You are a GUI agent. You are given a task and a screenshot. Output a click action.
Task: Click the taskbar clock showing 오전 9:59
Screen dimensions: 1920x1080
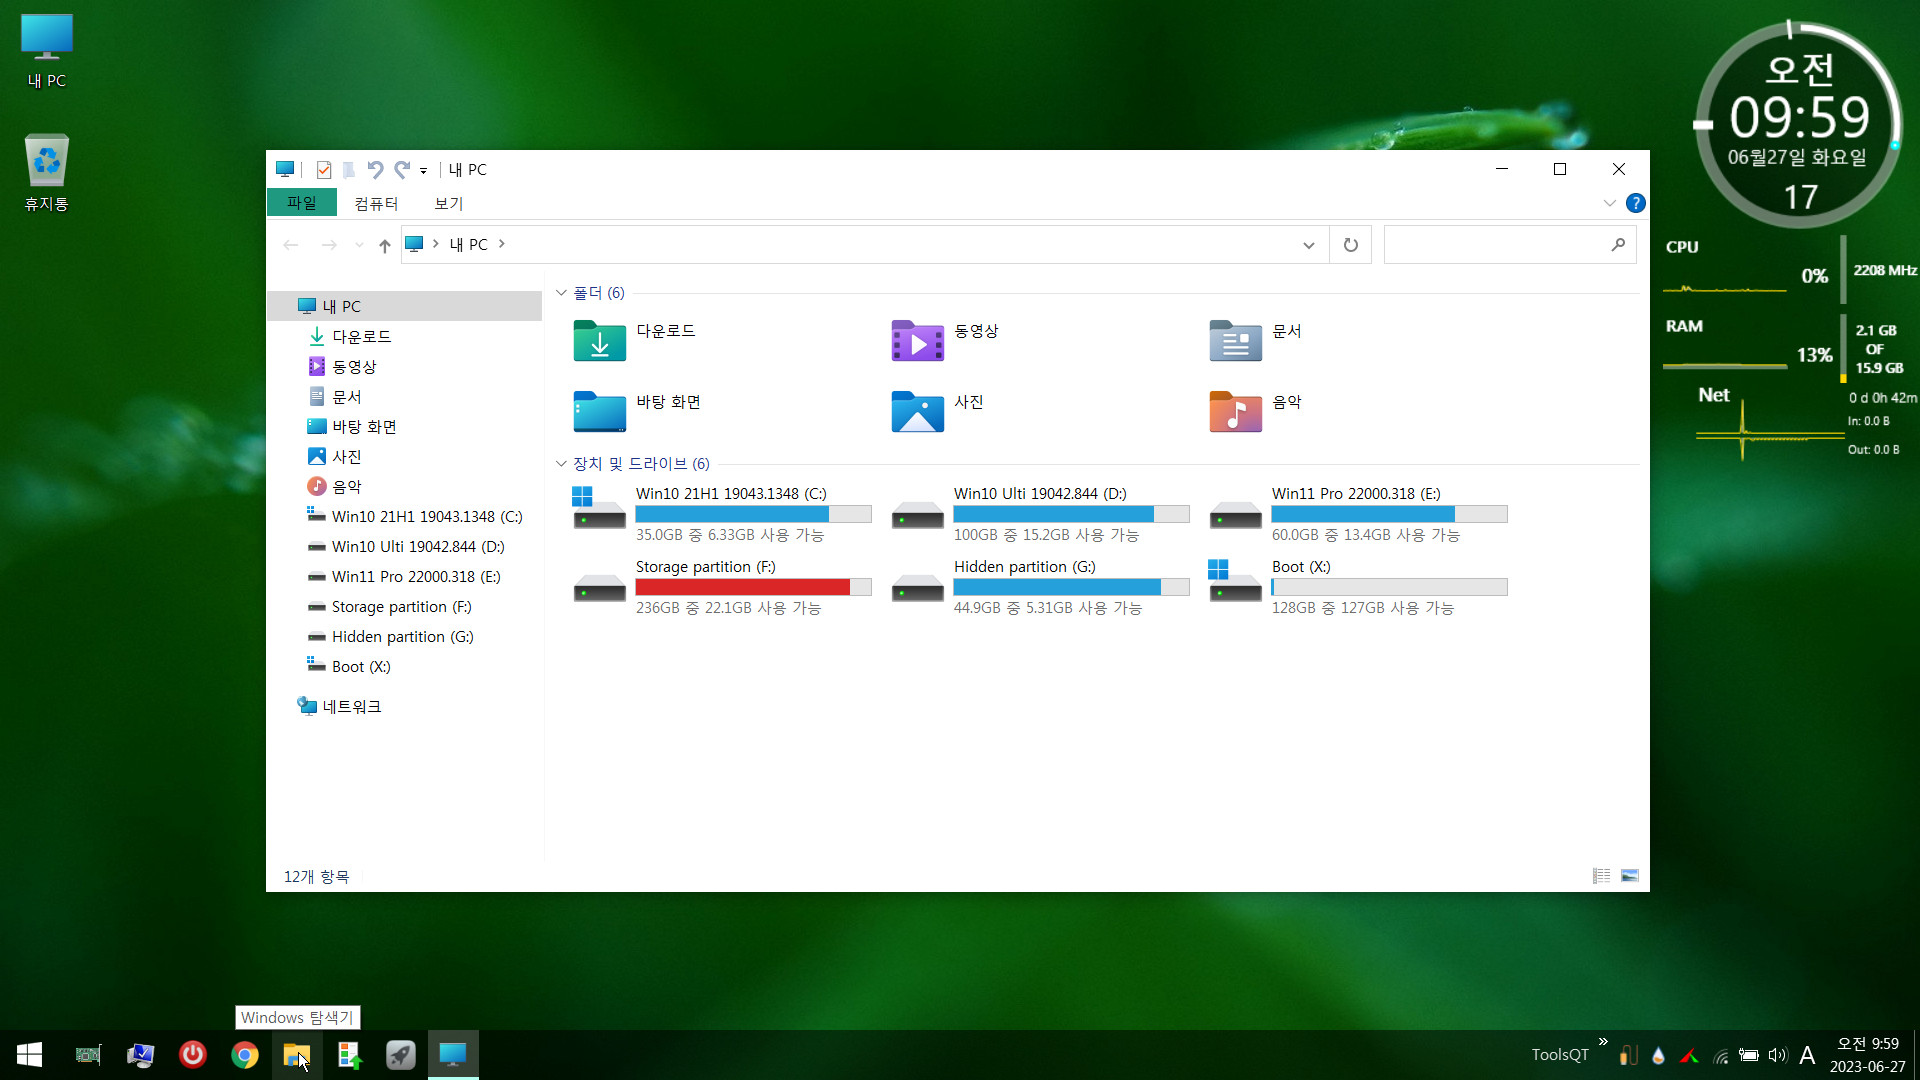click(1867, 1055)
